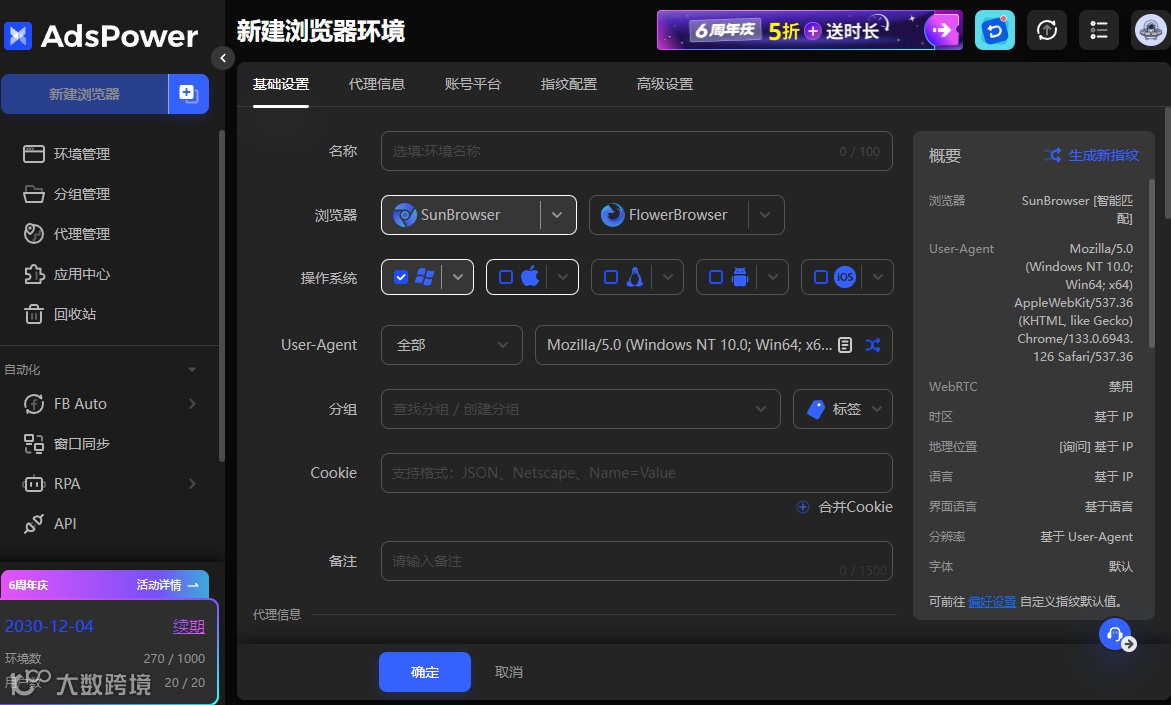Image resolution: width=1171 pixels, height=705 pixels.
Task: Click the Android robot icon
Action: tap(739, 277)
